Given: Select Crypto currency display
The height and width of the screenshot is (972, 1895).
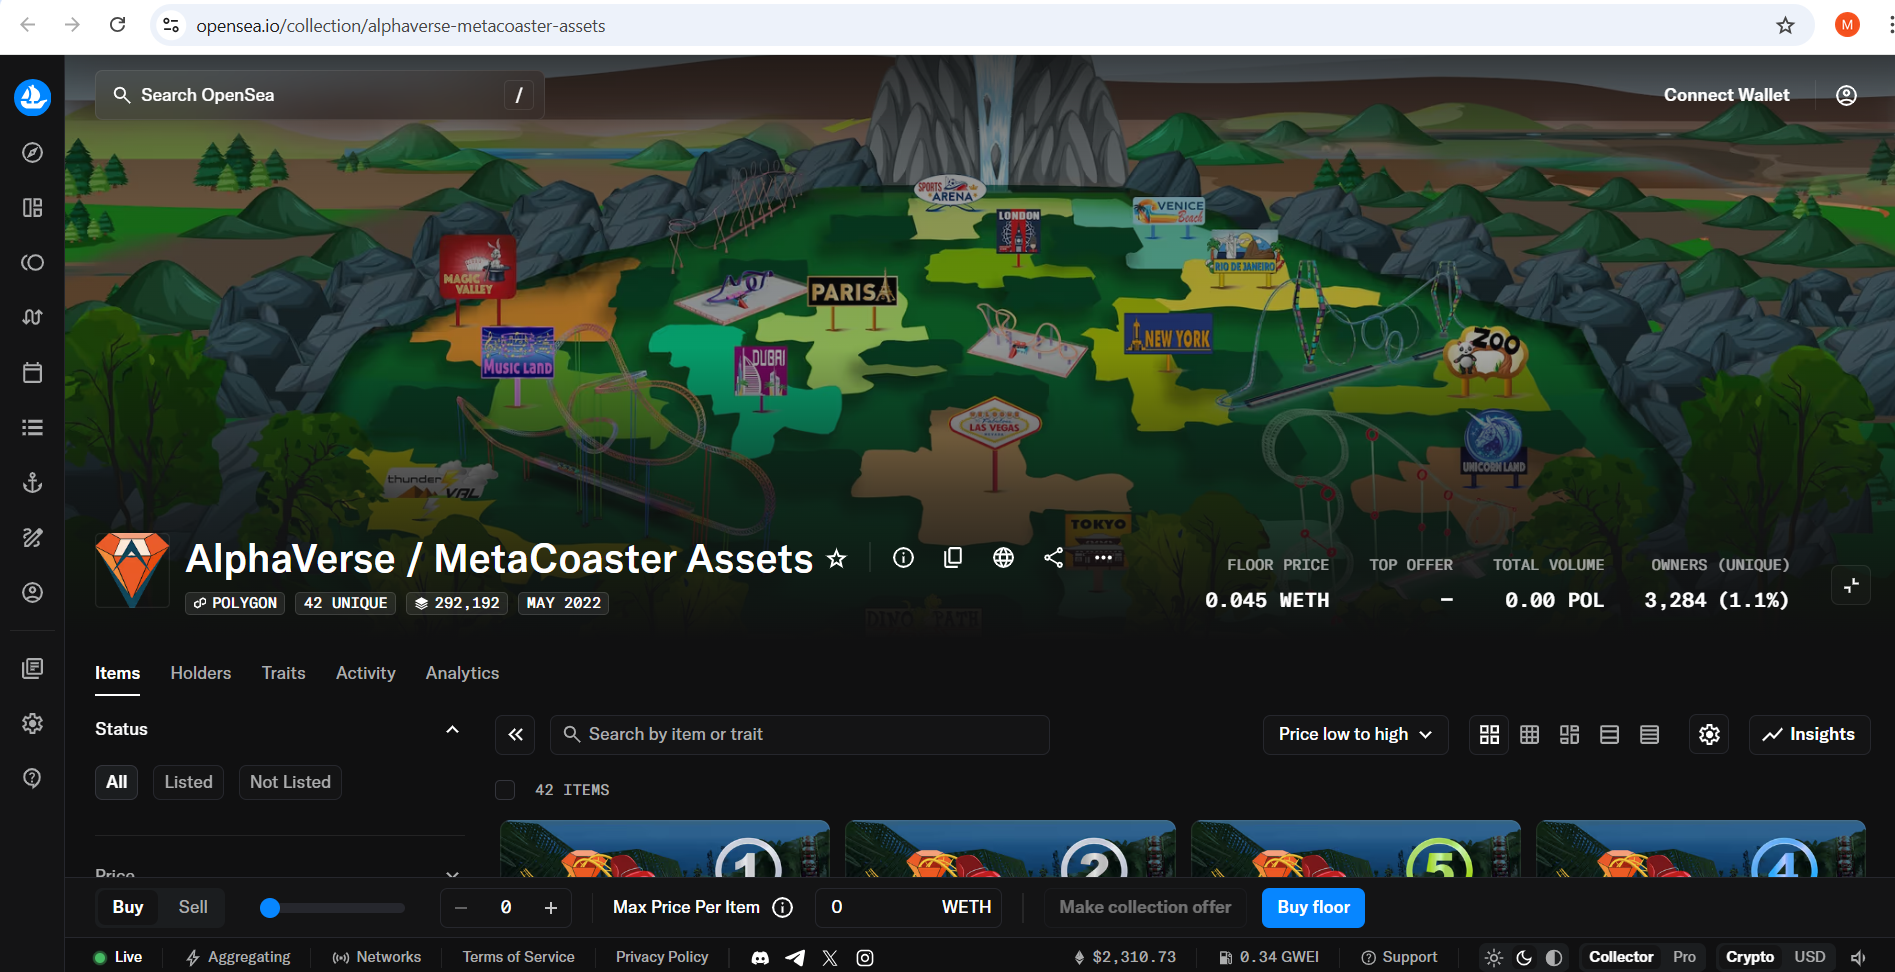Looking at the screenshot, I should [1750, 957].
